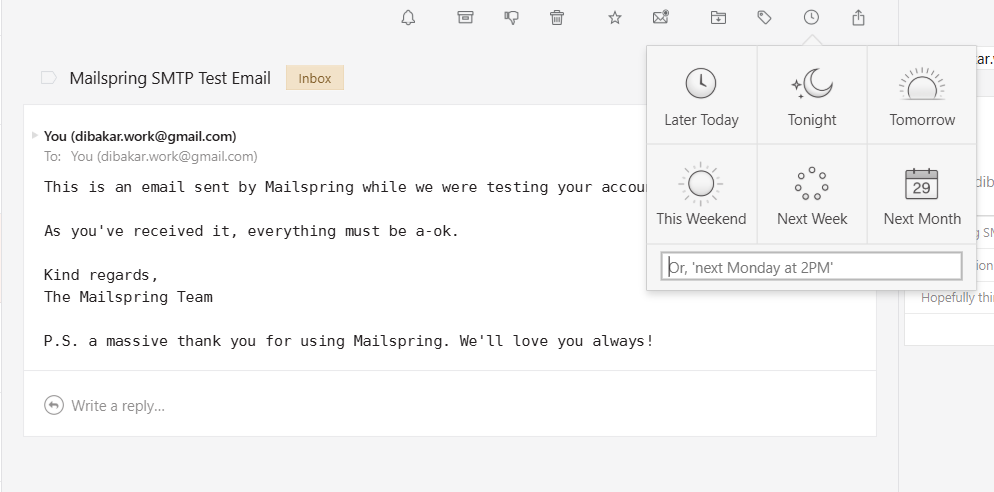994x492 pixels.
Task: Click the reminder bell icon
Action: click(408, 18)
